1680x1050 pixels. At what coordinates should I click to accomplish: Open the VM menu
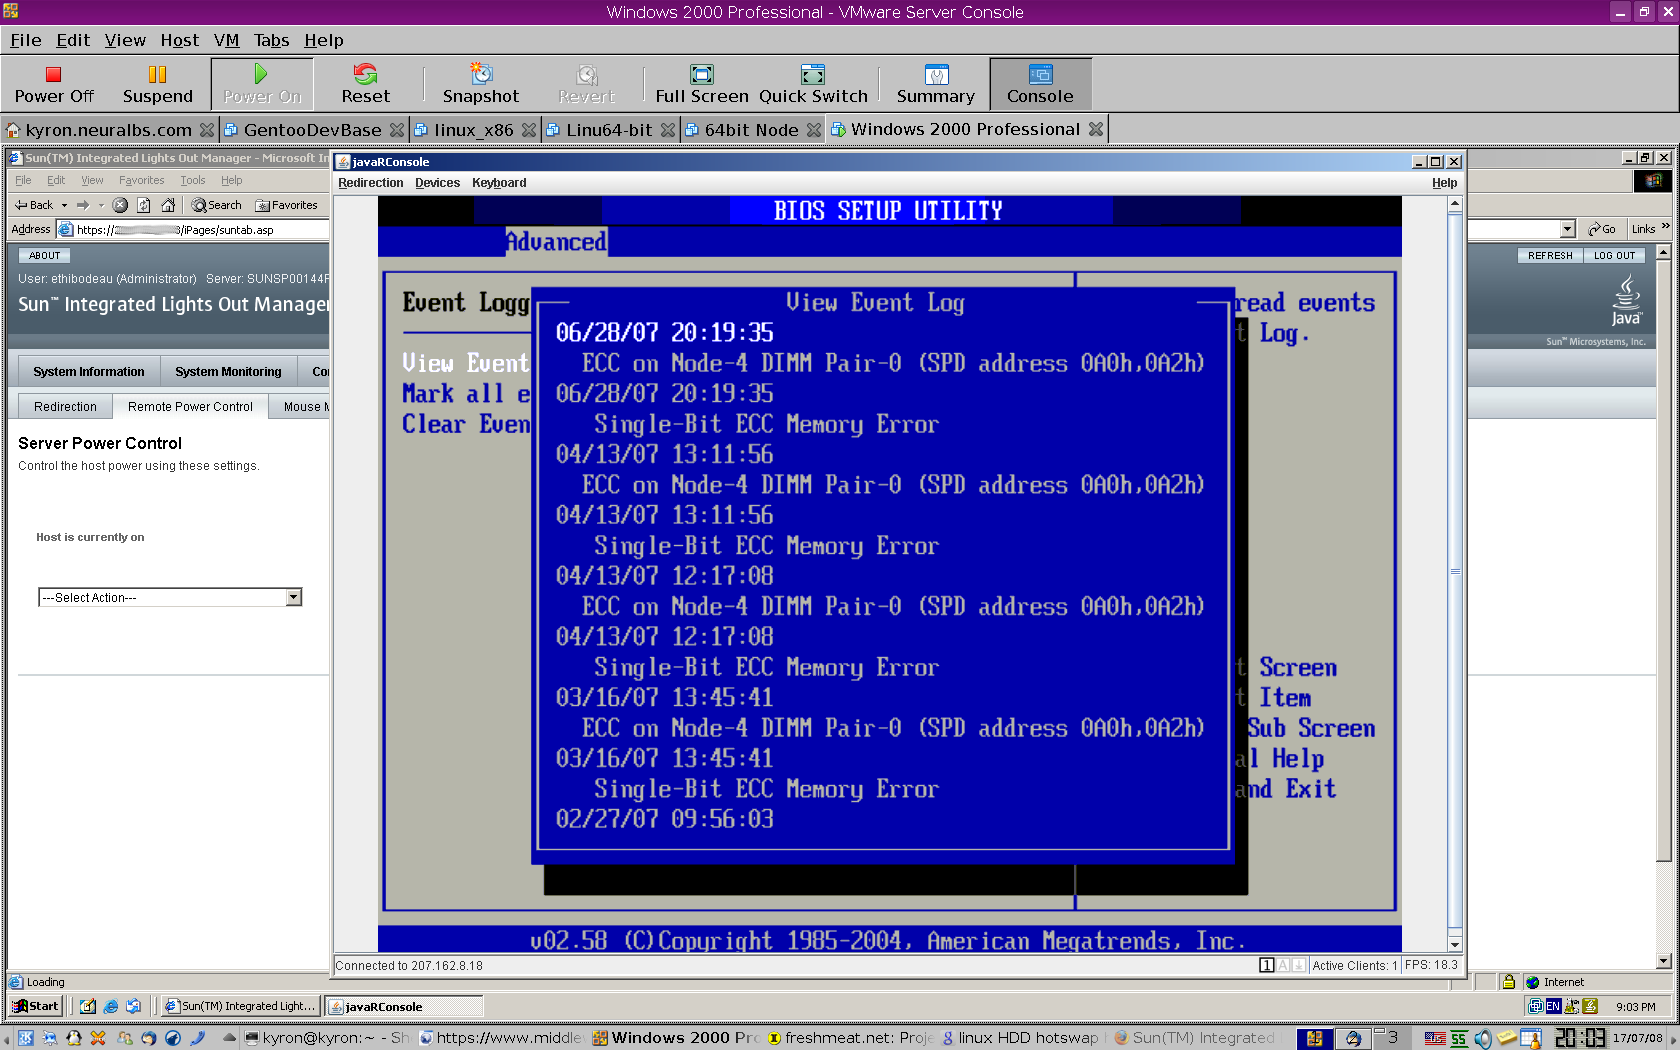point(226,40)
